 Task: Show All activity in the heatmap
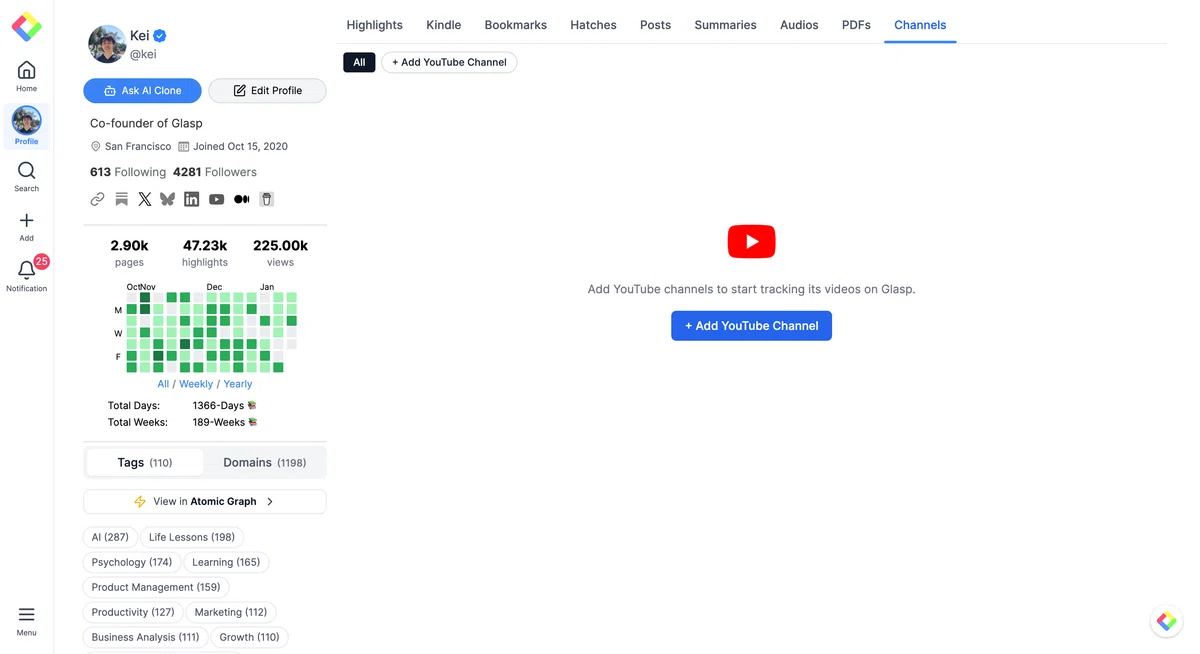point(163,384)
